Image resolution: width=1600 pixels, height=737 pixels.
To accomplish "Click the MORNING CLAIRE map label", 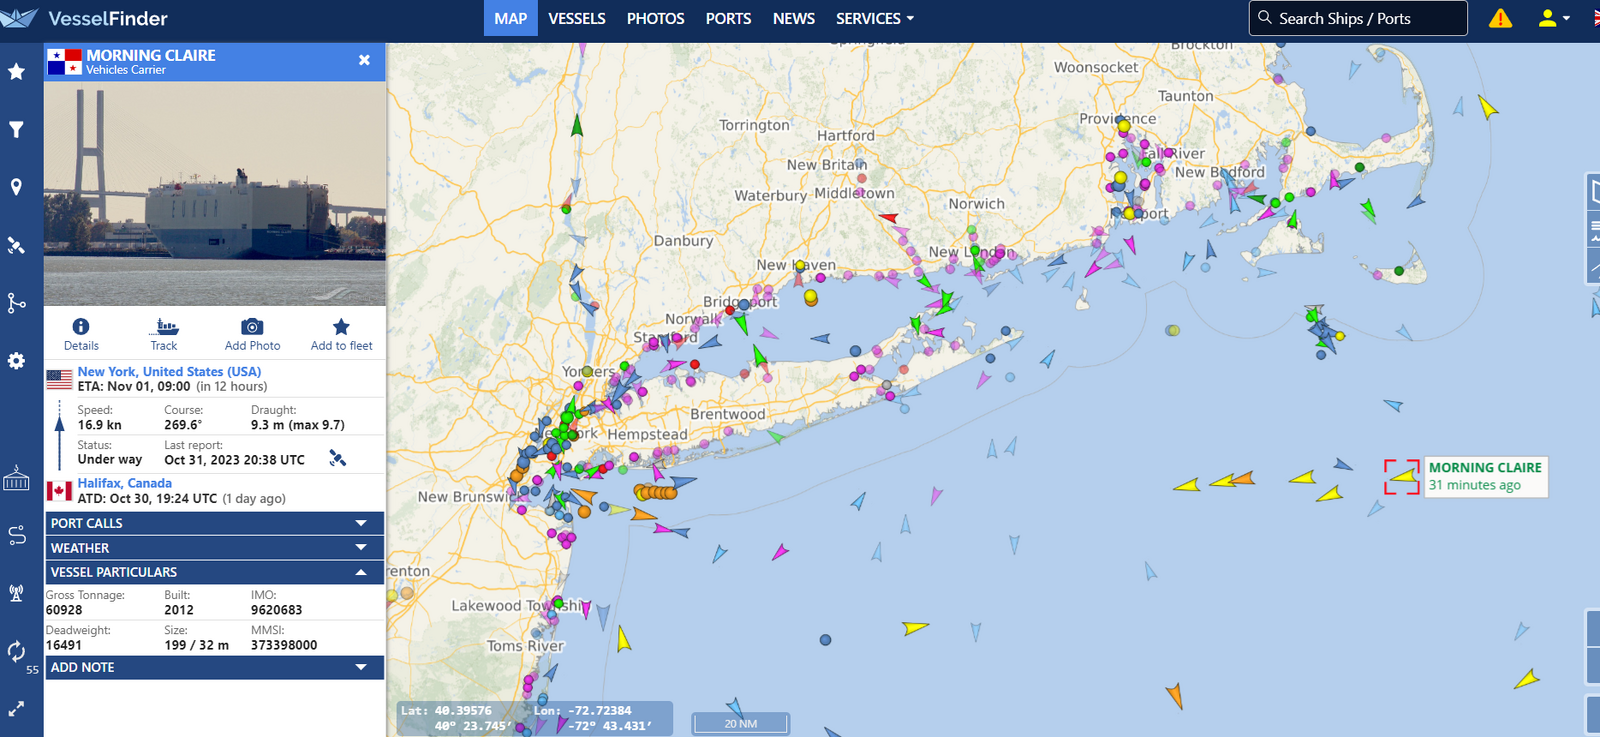I will [1485, 467].
